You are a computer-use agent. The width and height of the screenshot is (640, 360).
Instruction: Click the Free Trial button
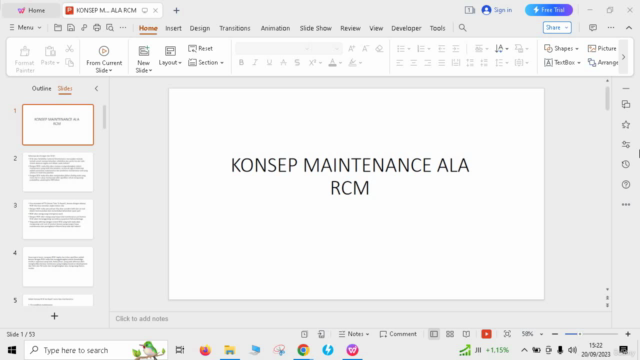point(549,10)
